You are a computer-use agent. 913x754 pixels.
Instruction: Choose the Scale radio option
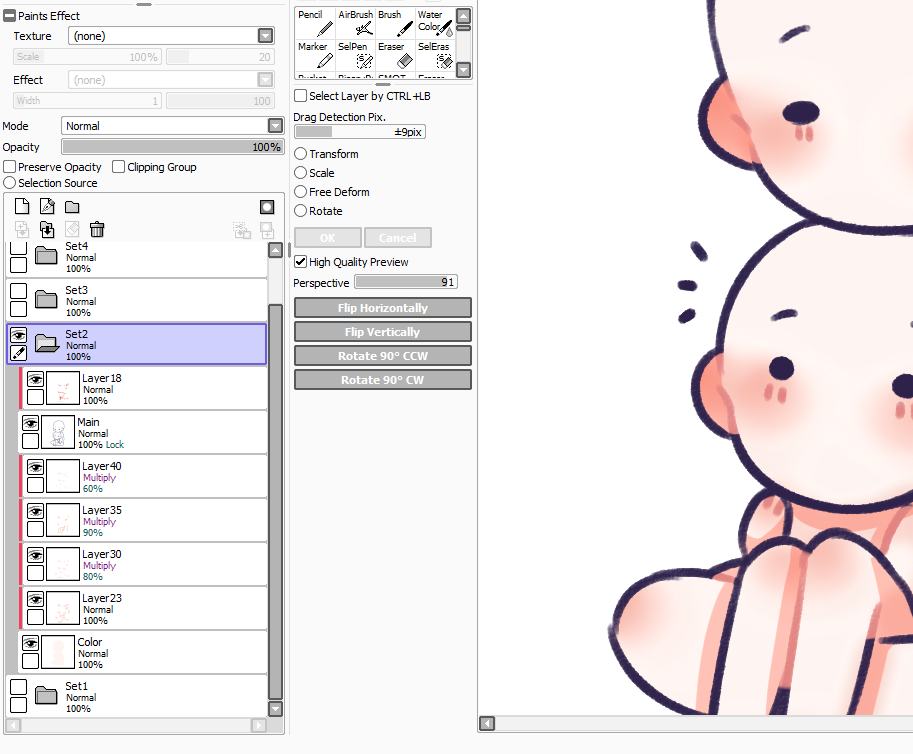[x=300, y=173]
